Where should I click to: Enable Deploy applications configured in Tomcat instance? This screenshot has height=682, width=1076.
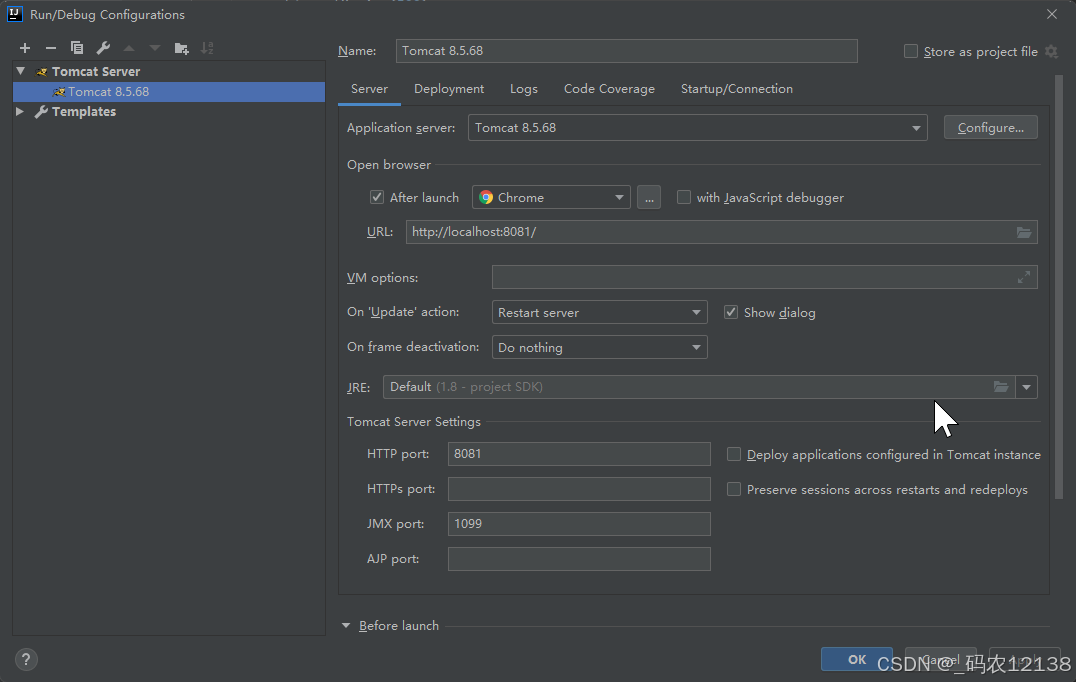(734, 454)
